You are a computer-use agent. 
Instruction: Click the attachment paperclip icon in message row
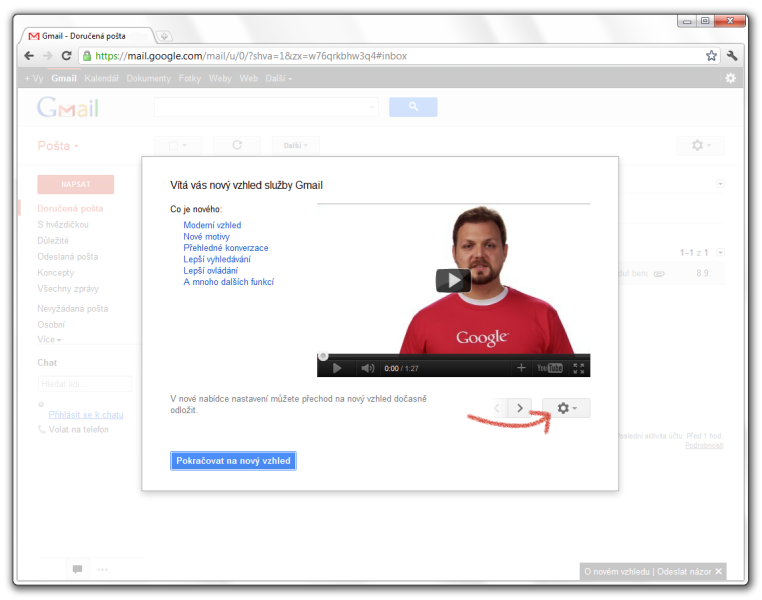click(659, 274)
